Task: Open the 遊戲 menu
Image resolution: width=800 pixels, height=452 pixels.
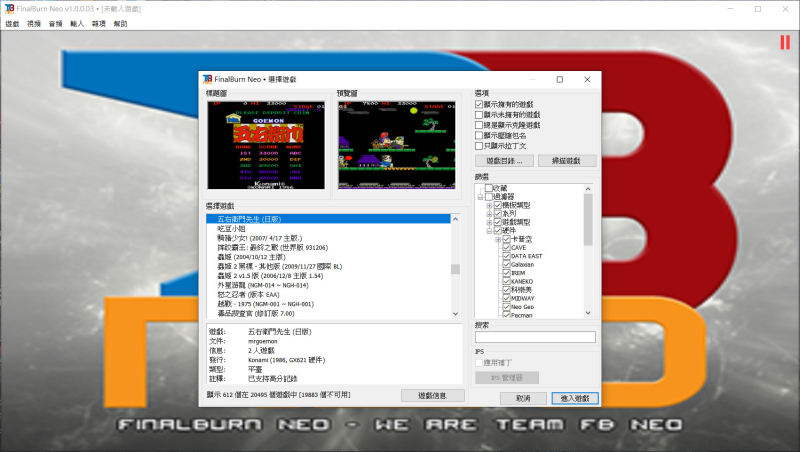Action: coord(12,23)
